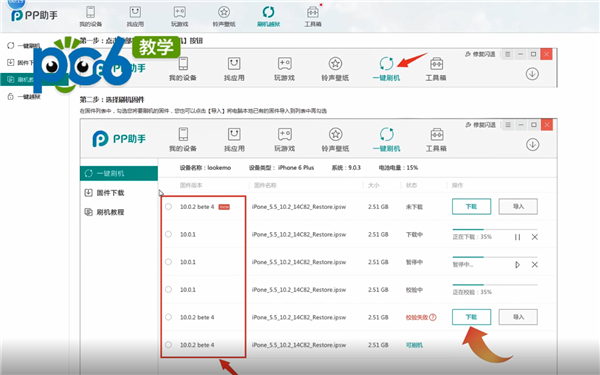Select the last 10.0.2 beta 4 firmware radio button
The height and width of the screenshot is (375, 600).
tap(168, 345)
